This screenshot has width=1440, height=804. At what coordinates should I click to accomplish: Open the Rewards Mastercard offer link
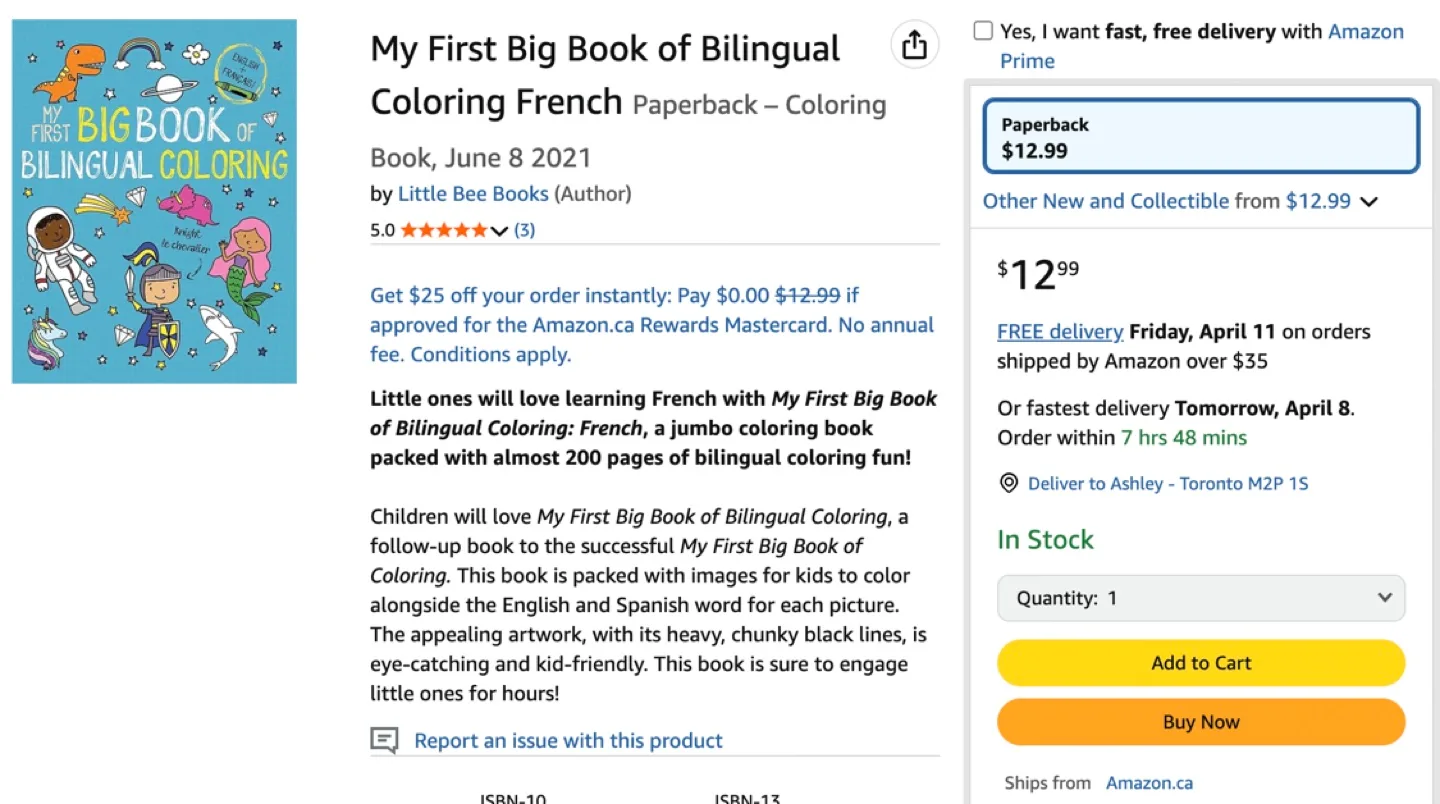click(651, 324)
